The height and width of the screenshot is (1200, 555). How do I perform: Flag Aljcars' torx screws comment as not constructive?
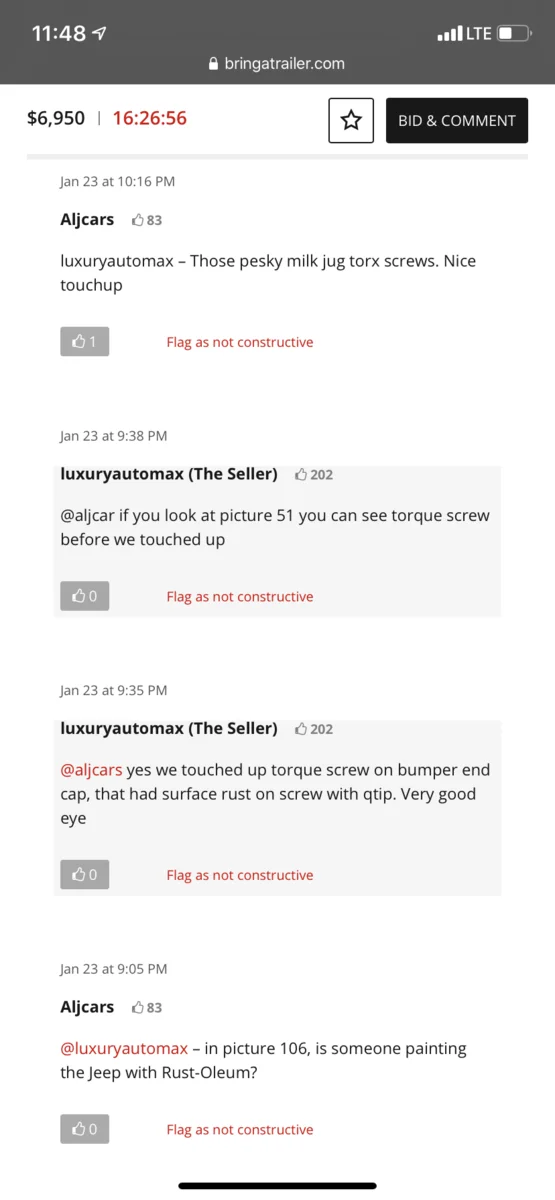tap(240, 342)
